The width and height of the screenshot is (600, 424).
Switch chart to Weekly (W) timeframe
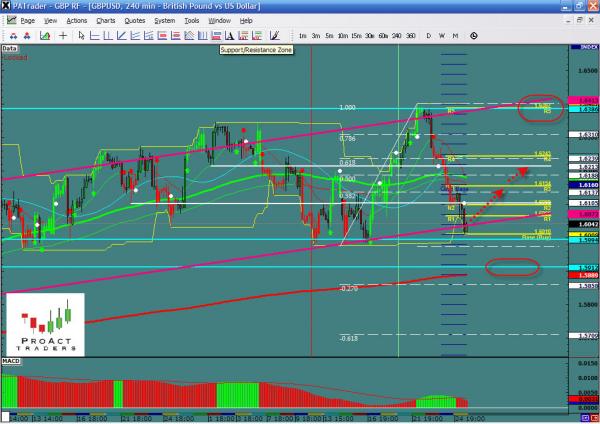tap(442, 36)
